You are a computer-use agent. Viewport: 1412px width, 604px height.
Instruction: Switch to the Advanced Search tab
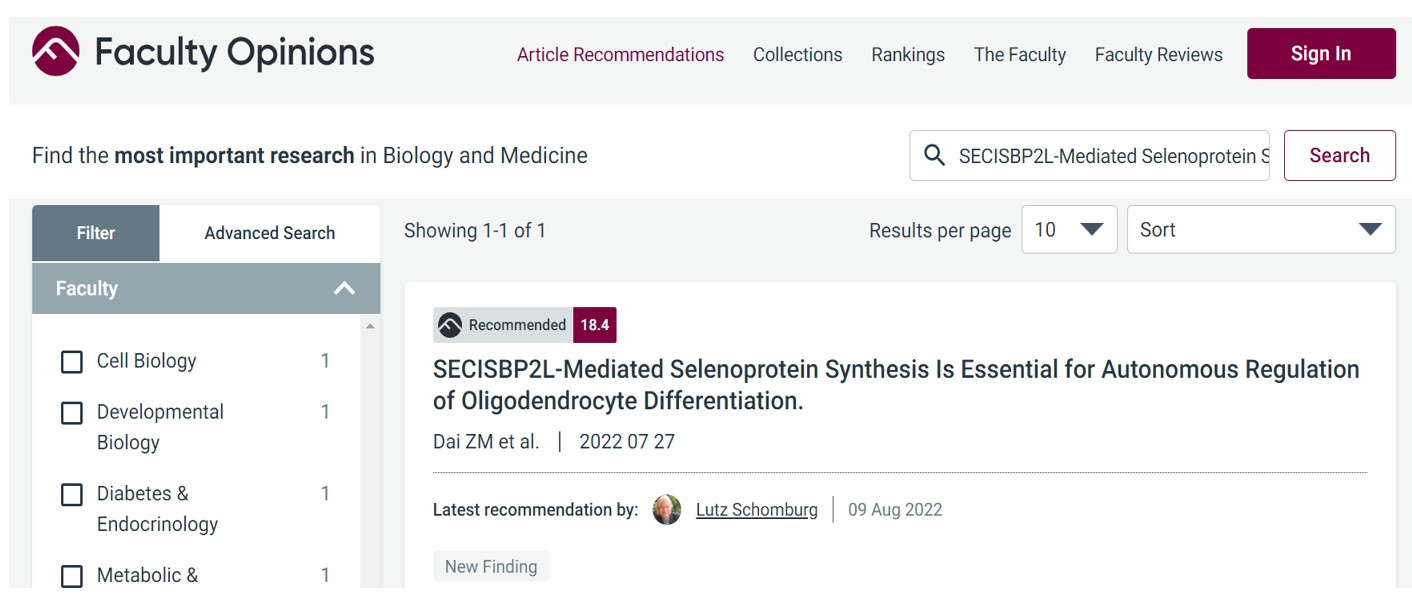point(269,233)
